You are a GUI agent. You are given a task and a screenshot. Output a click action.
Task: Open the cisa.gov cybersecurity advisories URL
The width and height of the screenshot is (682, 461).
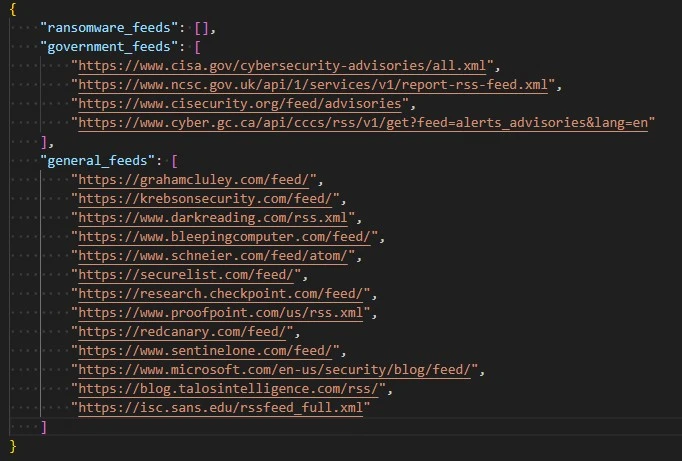tap(282, 66)
